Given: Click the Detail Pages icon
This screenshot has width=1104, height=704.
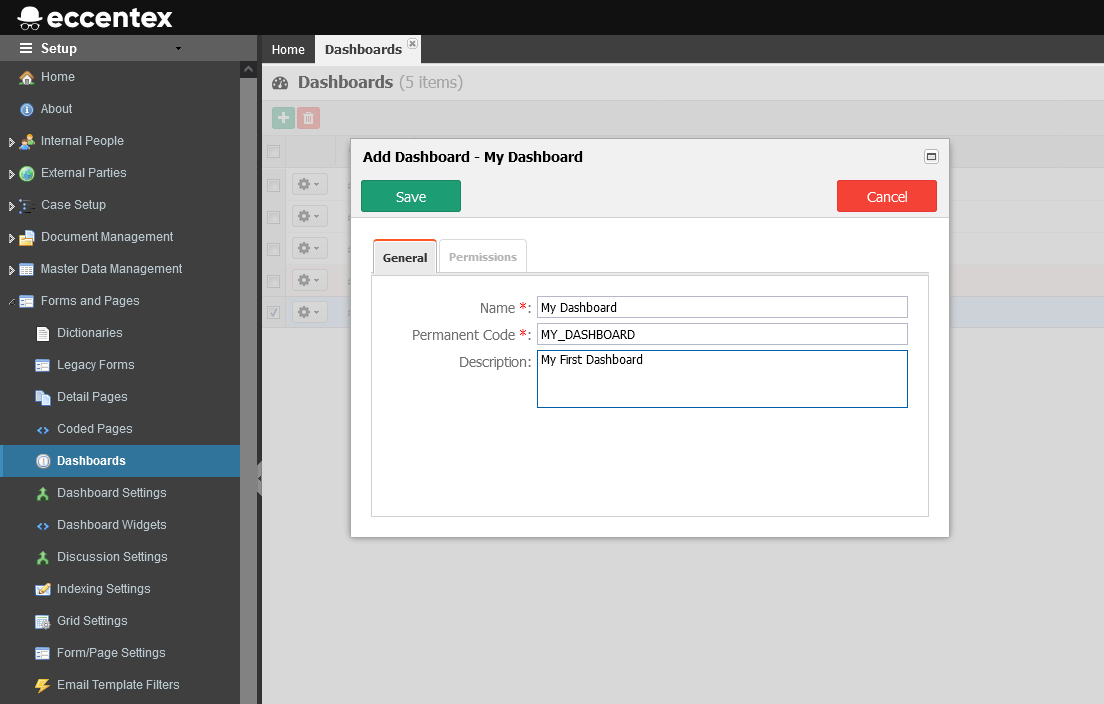Looking at the screenshot, I should (x=43, y=398).
